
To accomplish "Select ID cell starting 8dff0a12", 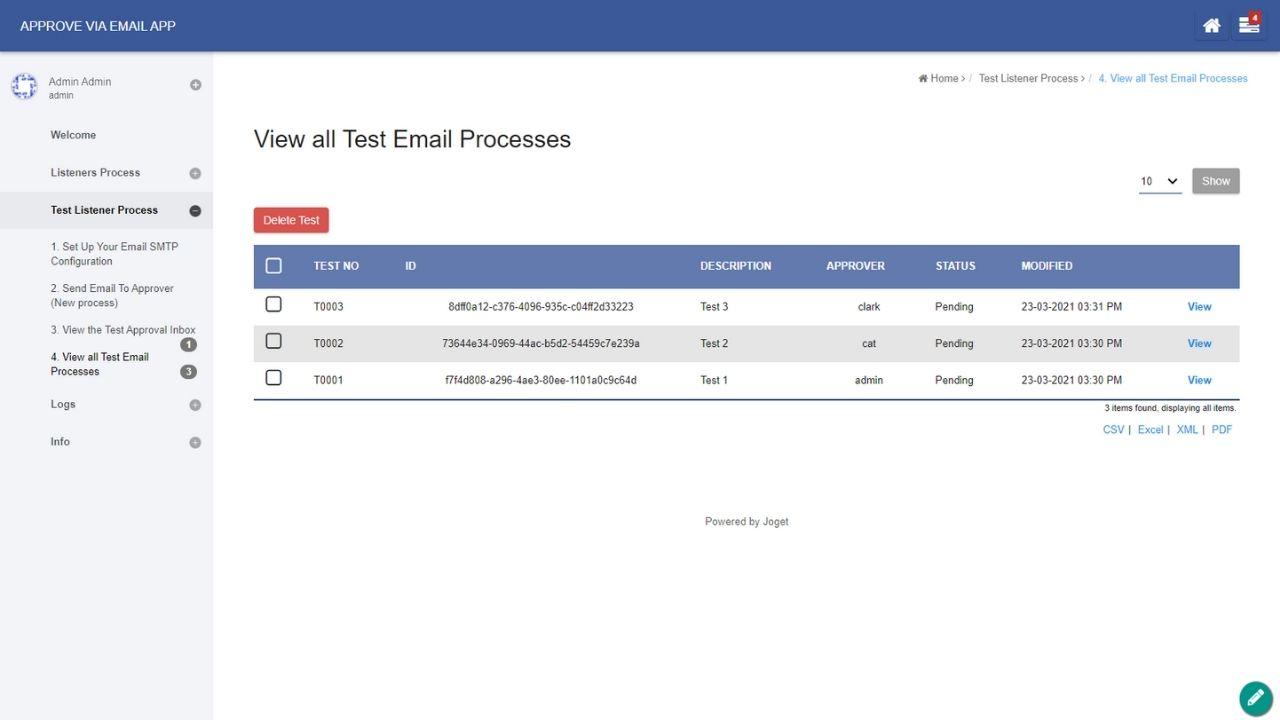I will click(x=541, y=307).
